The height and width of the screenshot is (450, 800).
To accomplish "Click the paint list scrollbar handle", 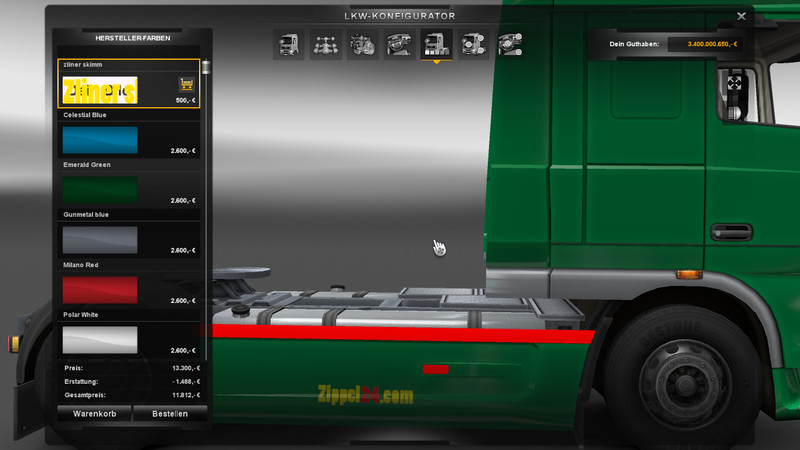I will 206,67.
